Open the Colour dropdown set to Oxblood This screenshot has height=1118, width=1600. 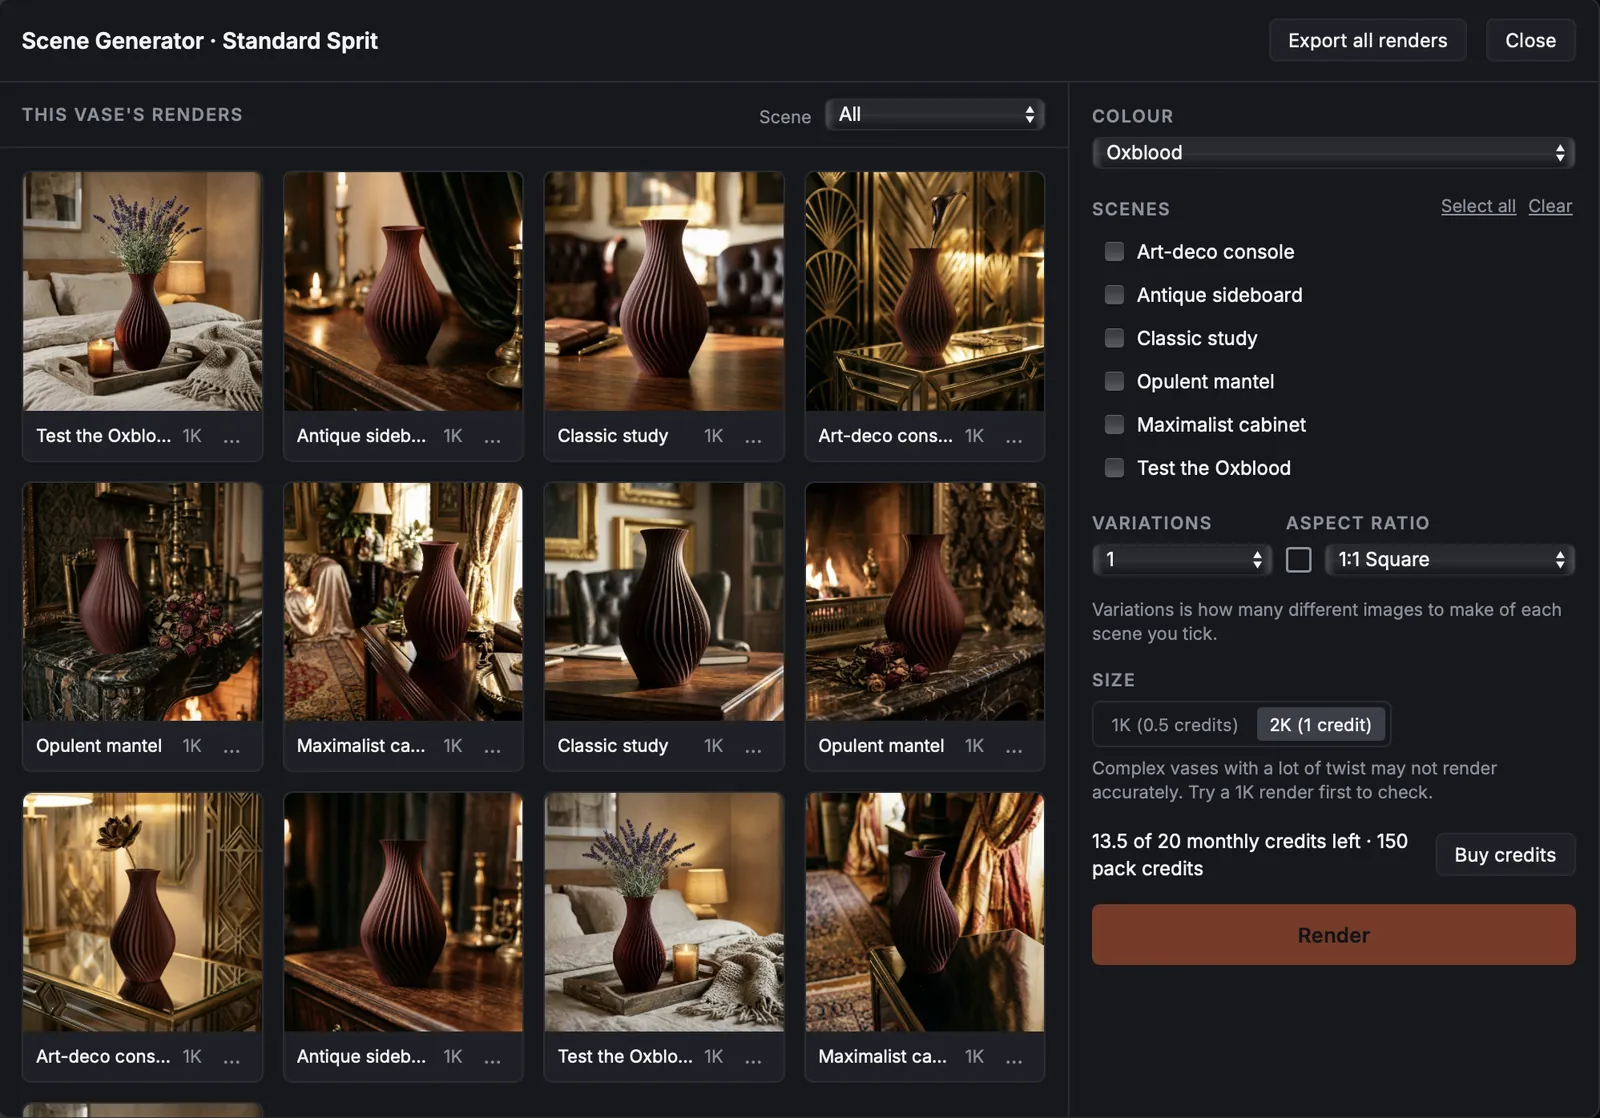(x=1333, y=152)
